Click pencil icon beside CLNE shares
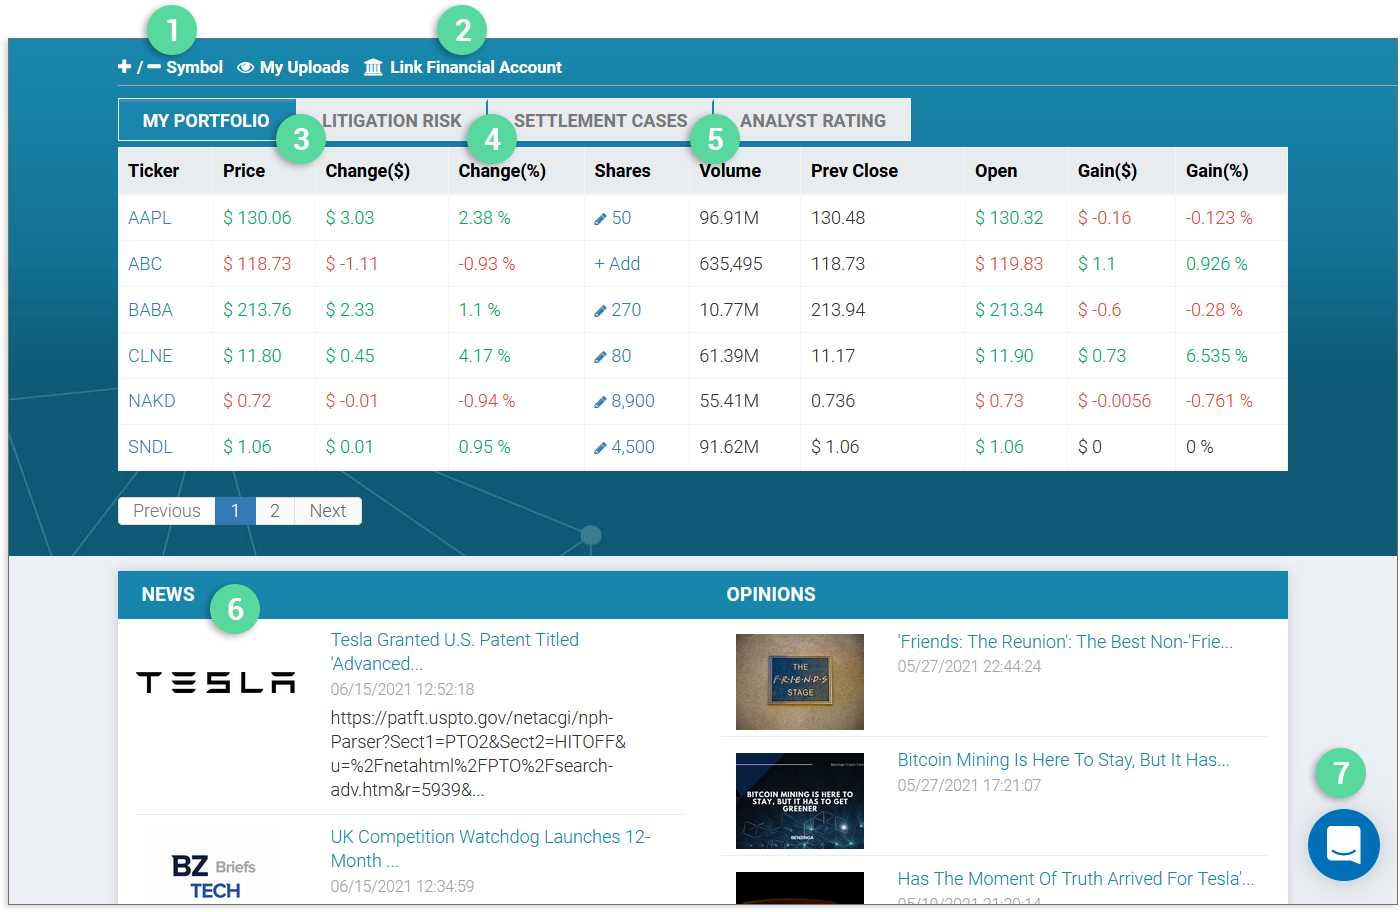 [600, 357]
